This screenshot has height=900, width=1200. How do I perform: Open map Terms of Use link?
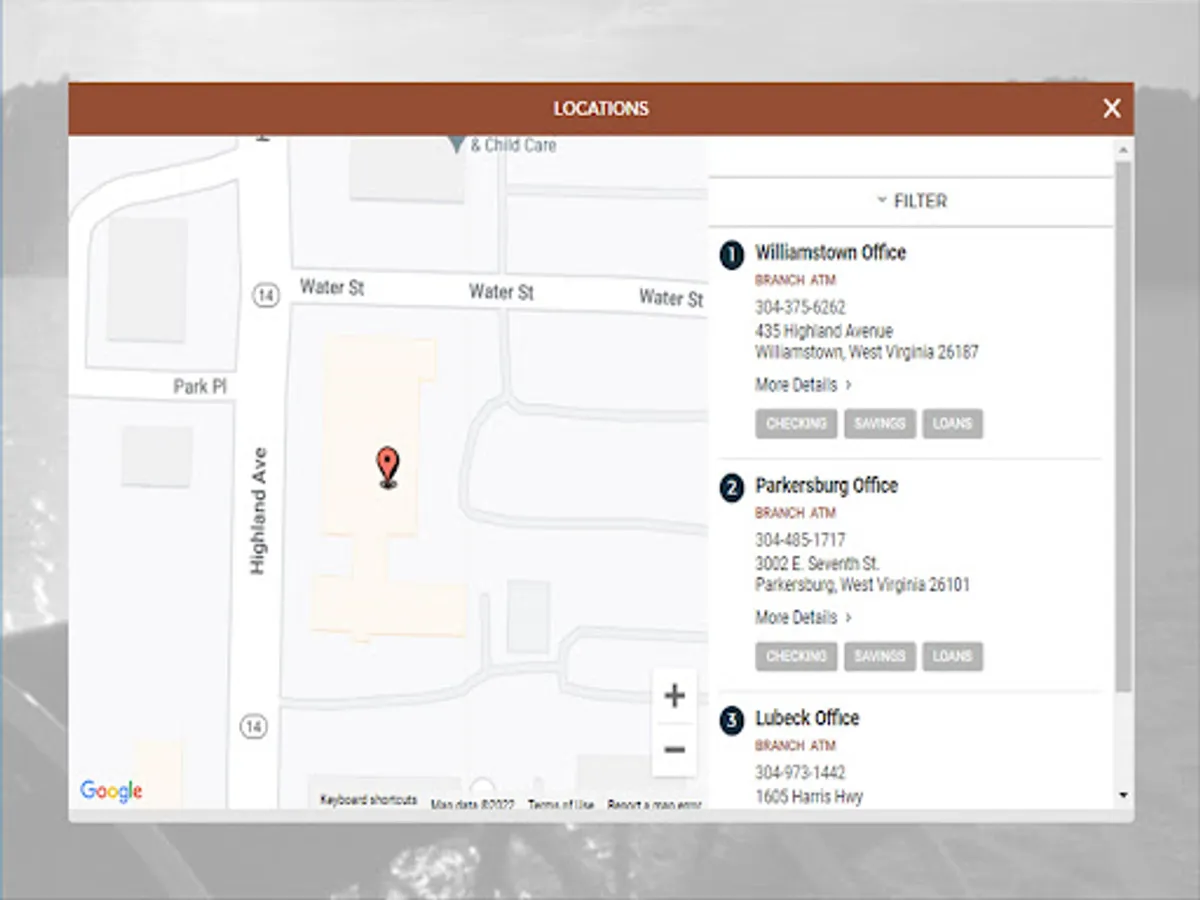click(x=560, y=805)
